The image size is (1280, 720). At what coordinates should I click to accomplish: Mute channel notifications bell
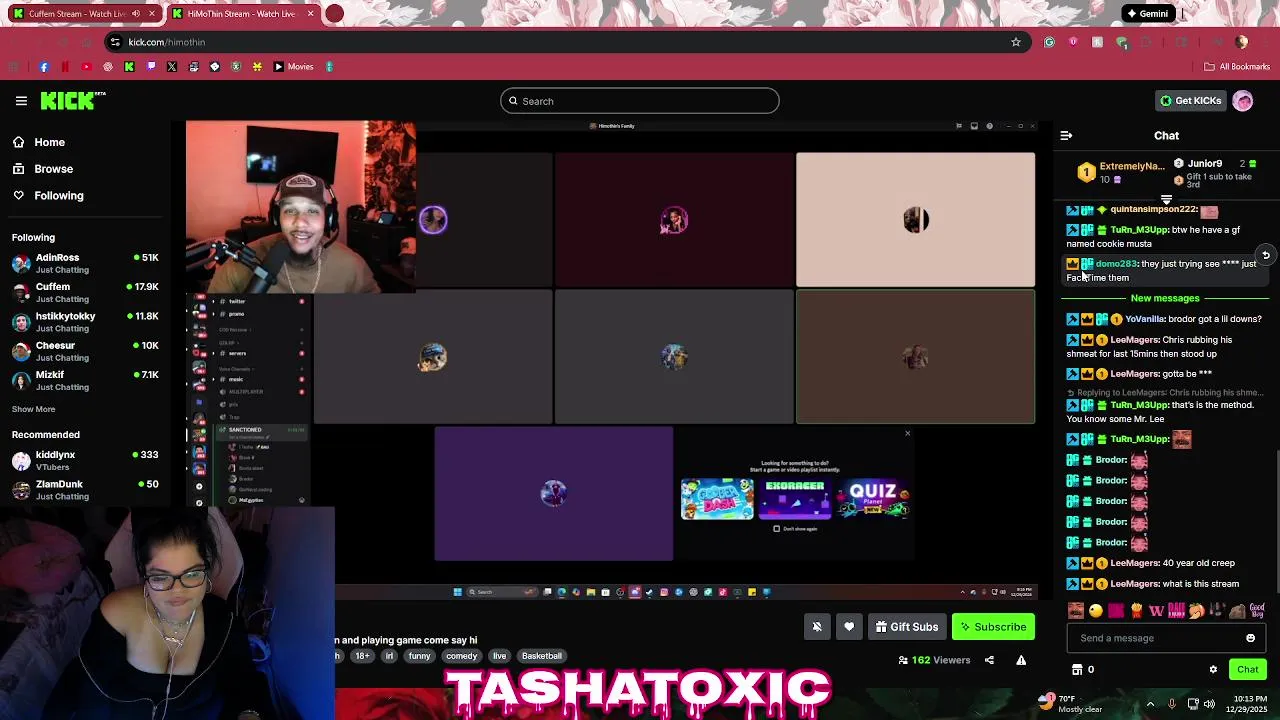(817, 627)
